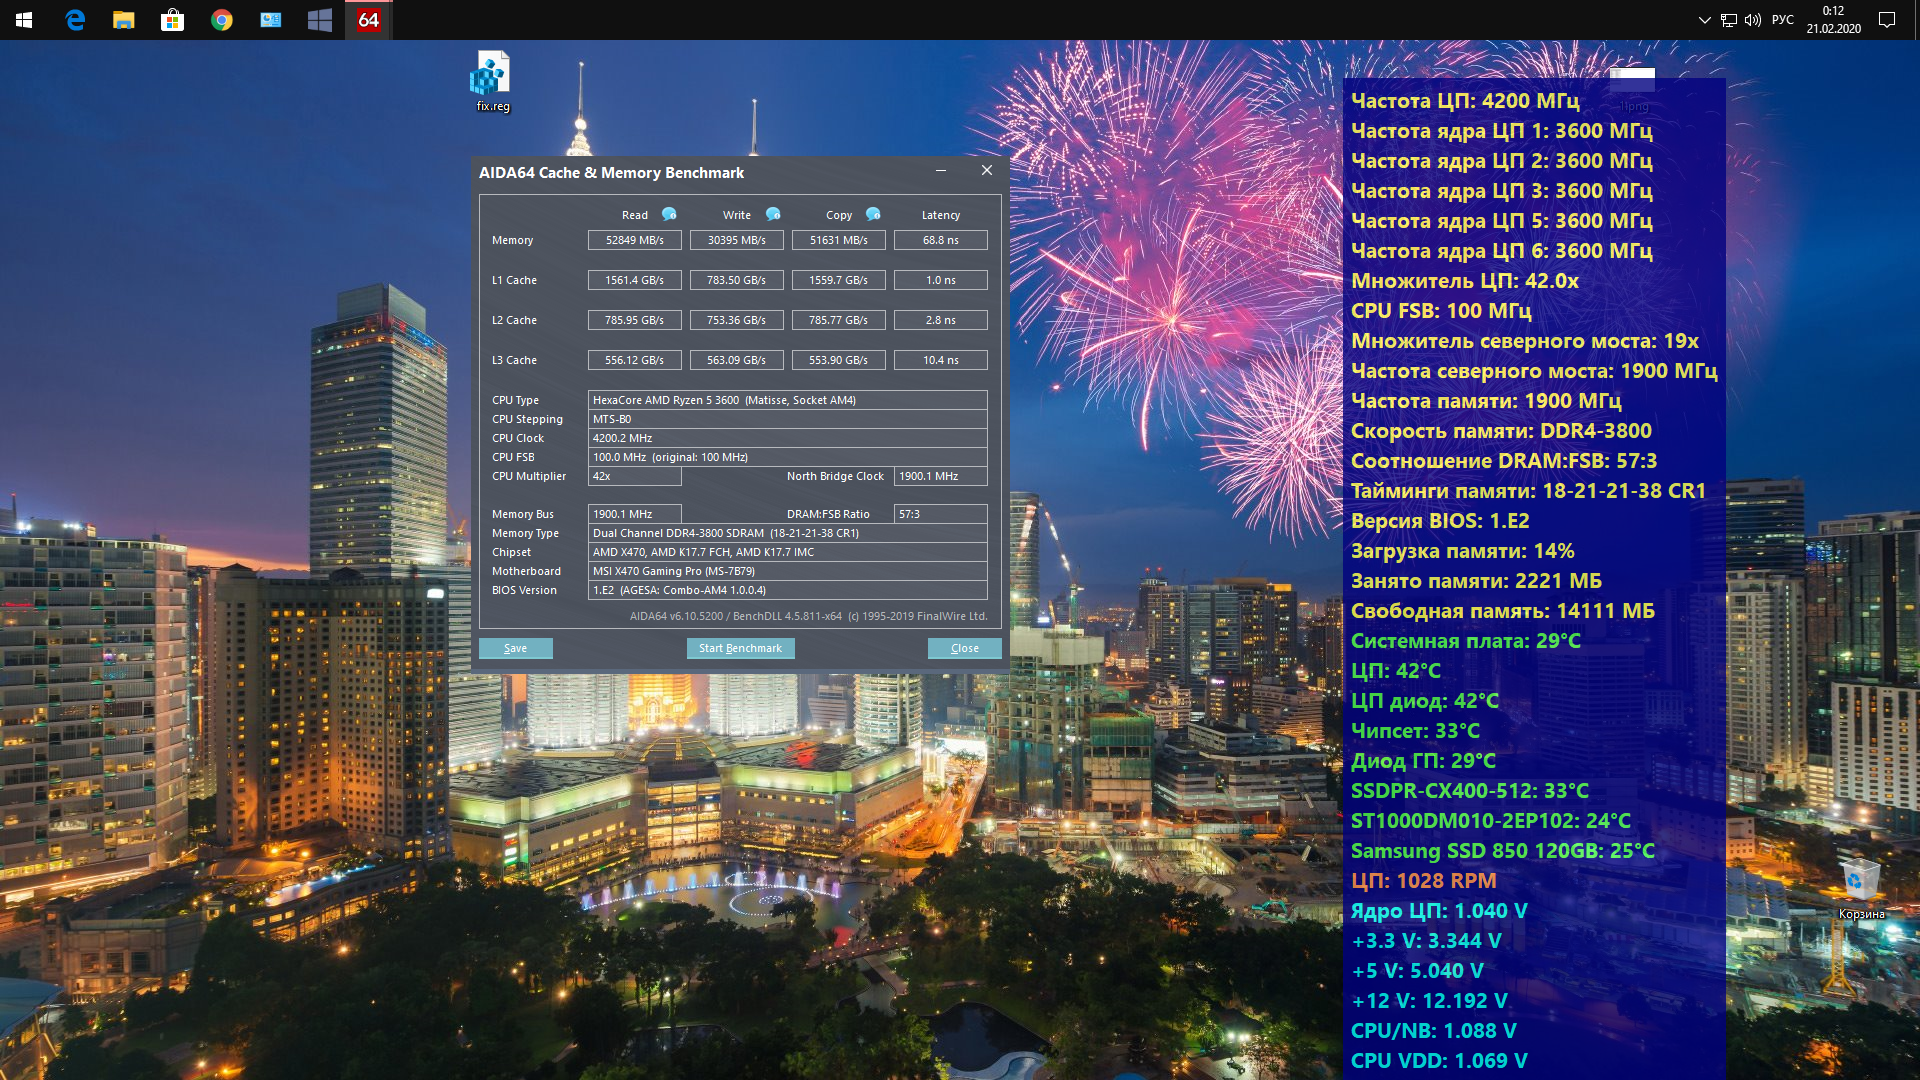Image resolution: width=1920 pixels, height=1080 pixels.
Task: Click the Start Benchmark button
Action: click(x=740, y=648)
